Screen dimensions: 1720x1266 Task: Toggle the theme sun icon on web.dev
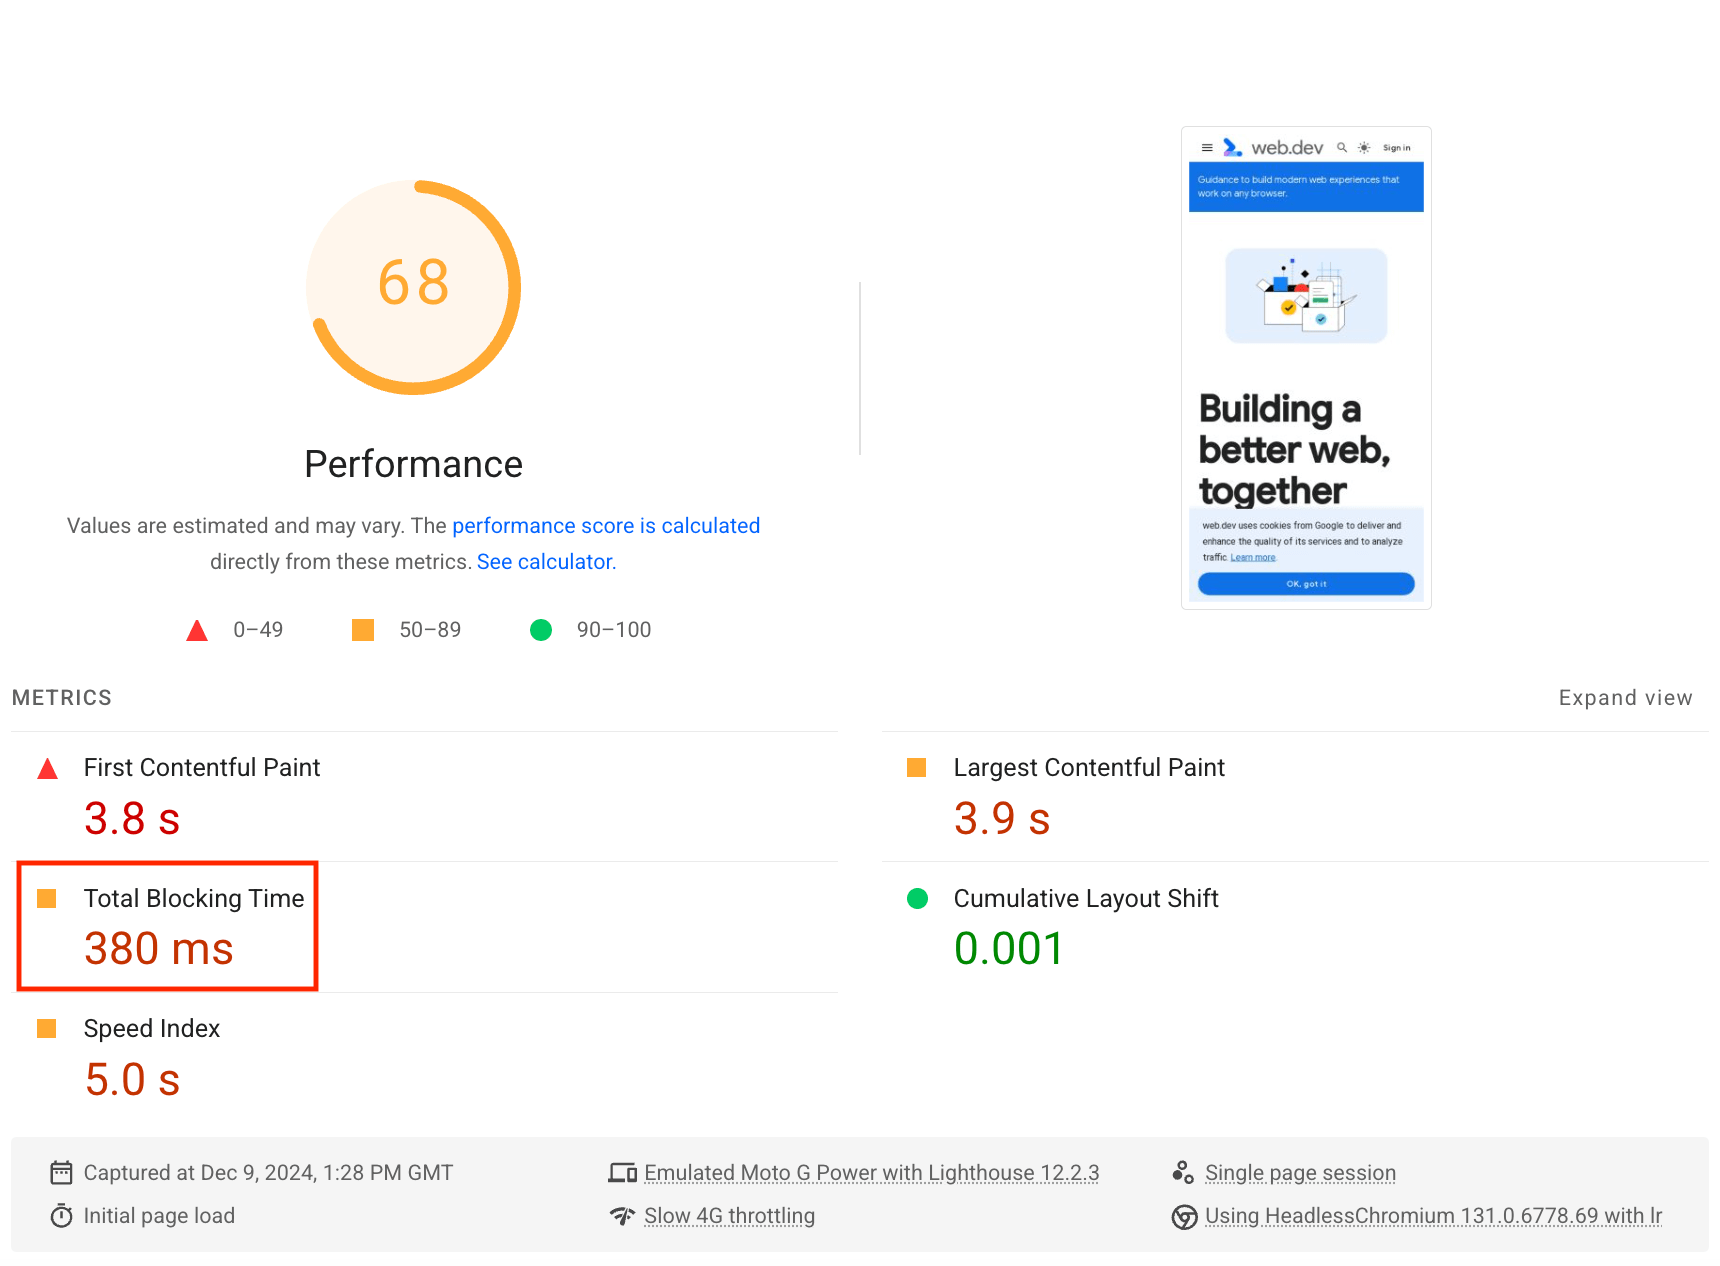click(1364, 147)
